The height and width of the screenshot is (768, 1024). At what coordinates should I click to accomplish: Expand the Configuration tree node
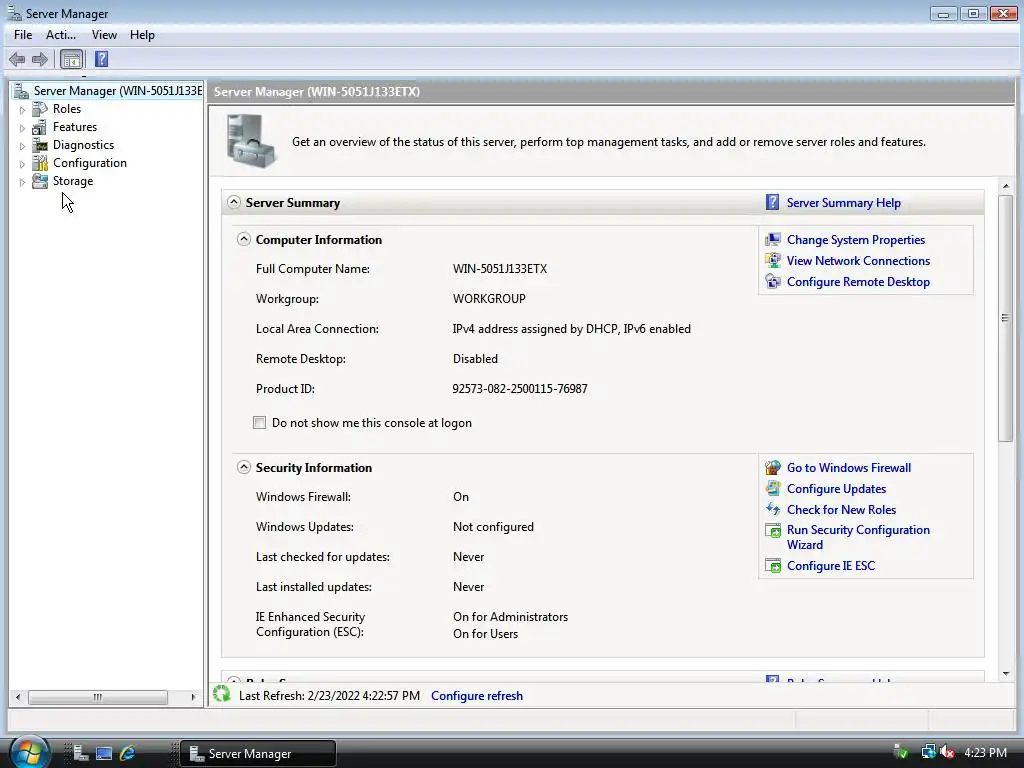tap(22, 164)
